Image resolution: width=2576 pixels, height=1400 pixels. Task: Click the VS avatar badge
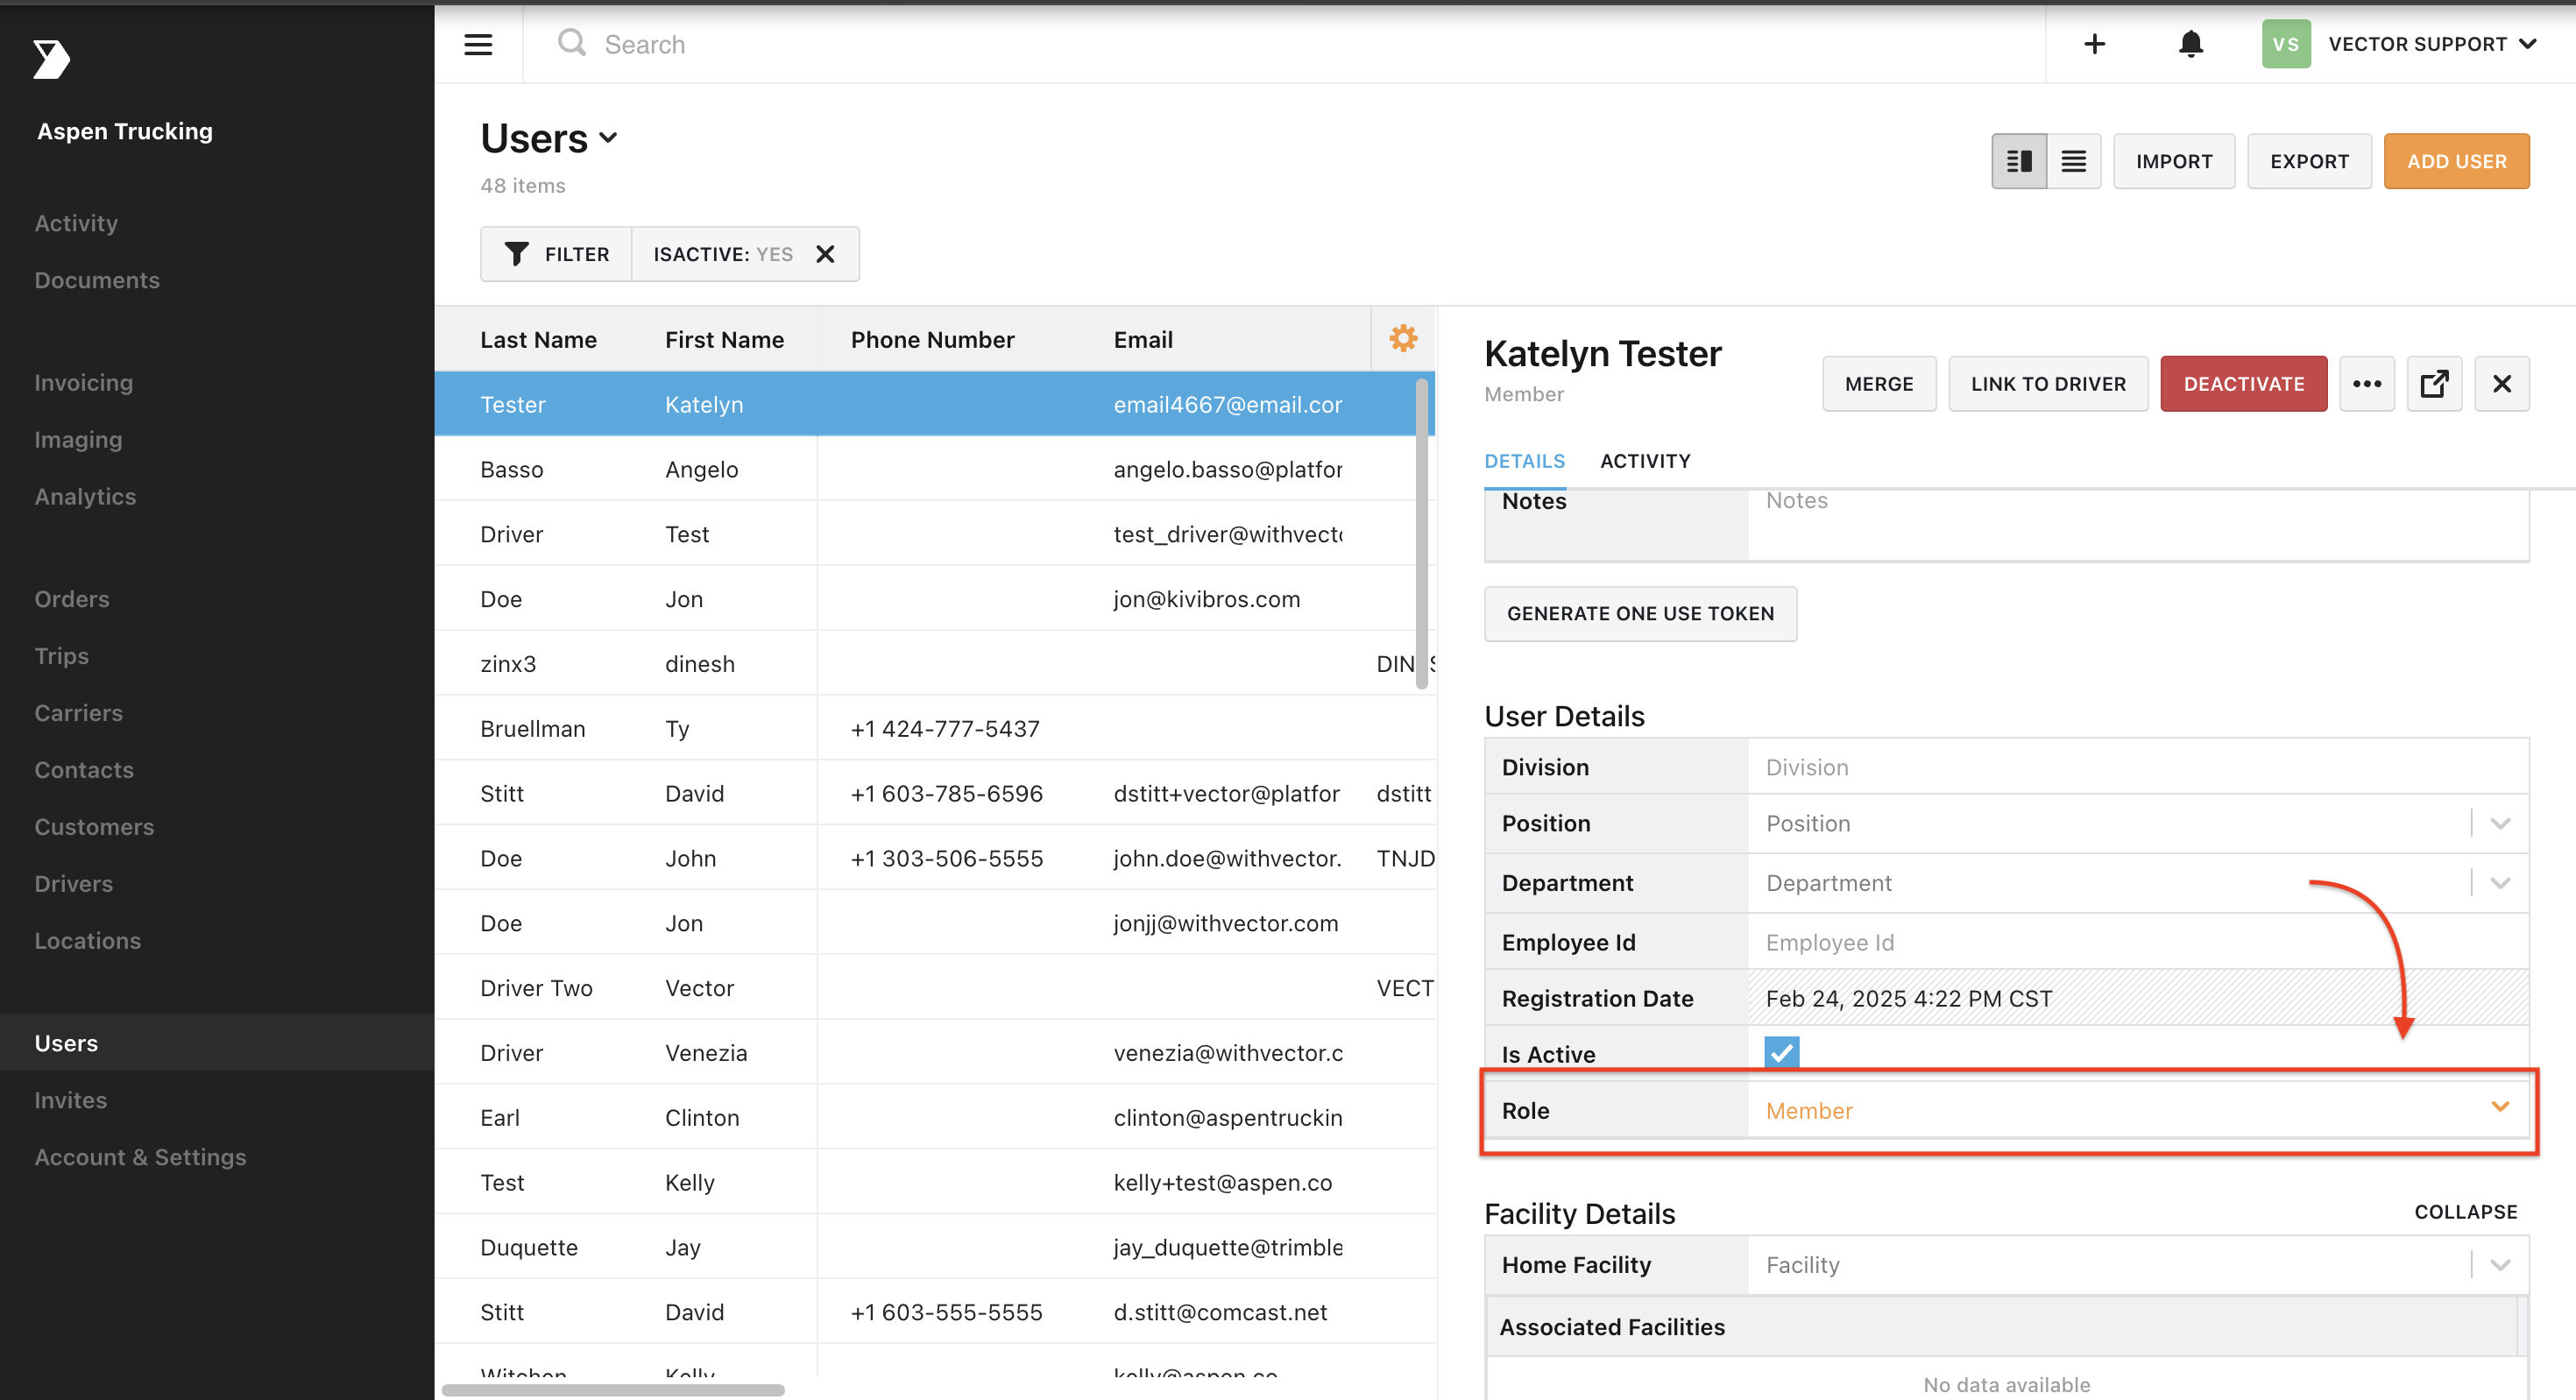coord(2285,44)
